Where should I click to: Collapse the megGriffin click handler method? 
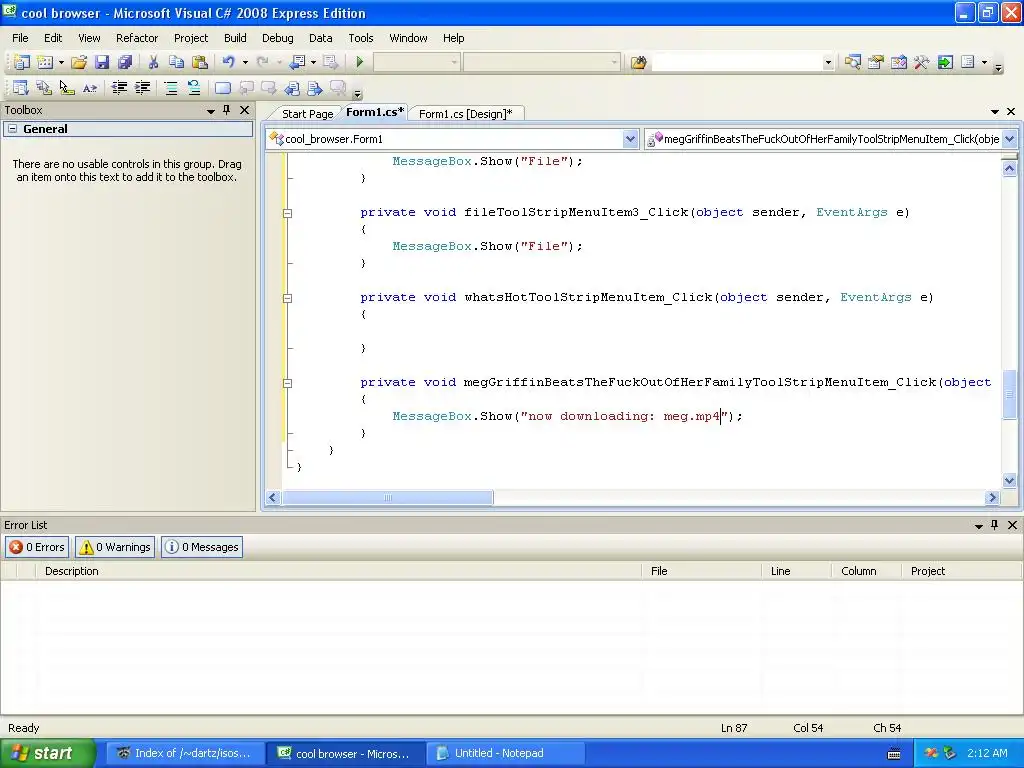click(x=287, y=383)
